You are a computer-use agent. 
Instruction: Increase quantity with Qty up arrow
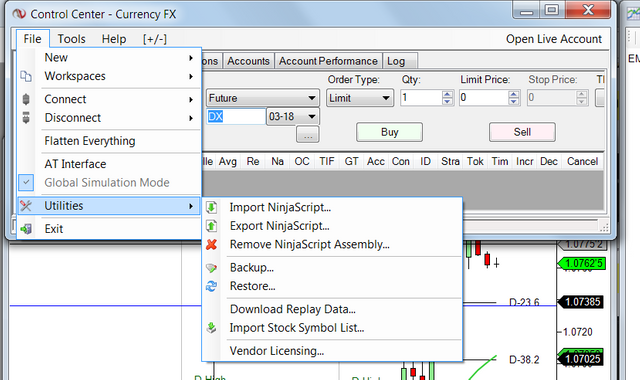point(447,94)
